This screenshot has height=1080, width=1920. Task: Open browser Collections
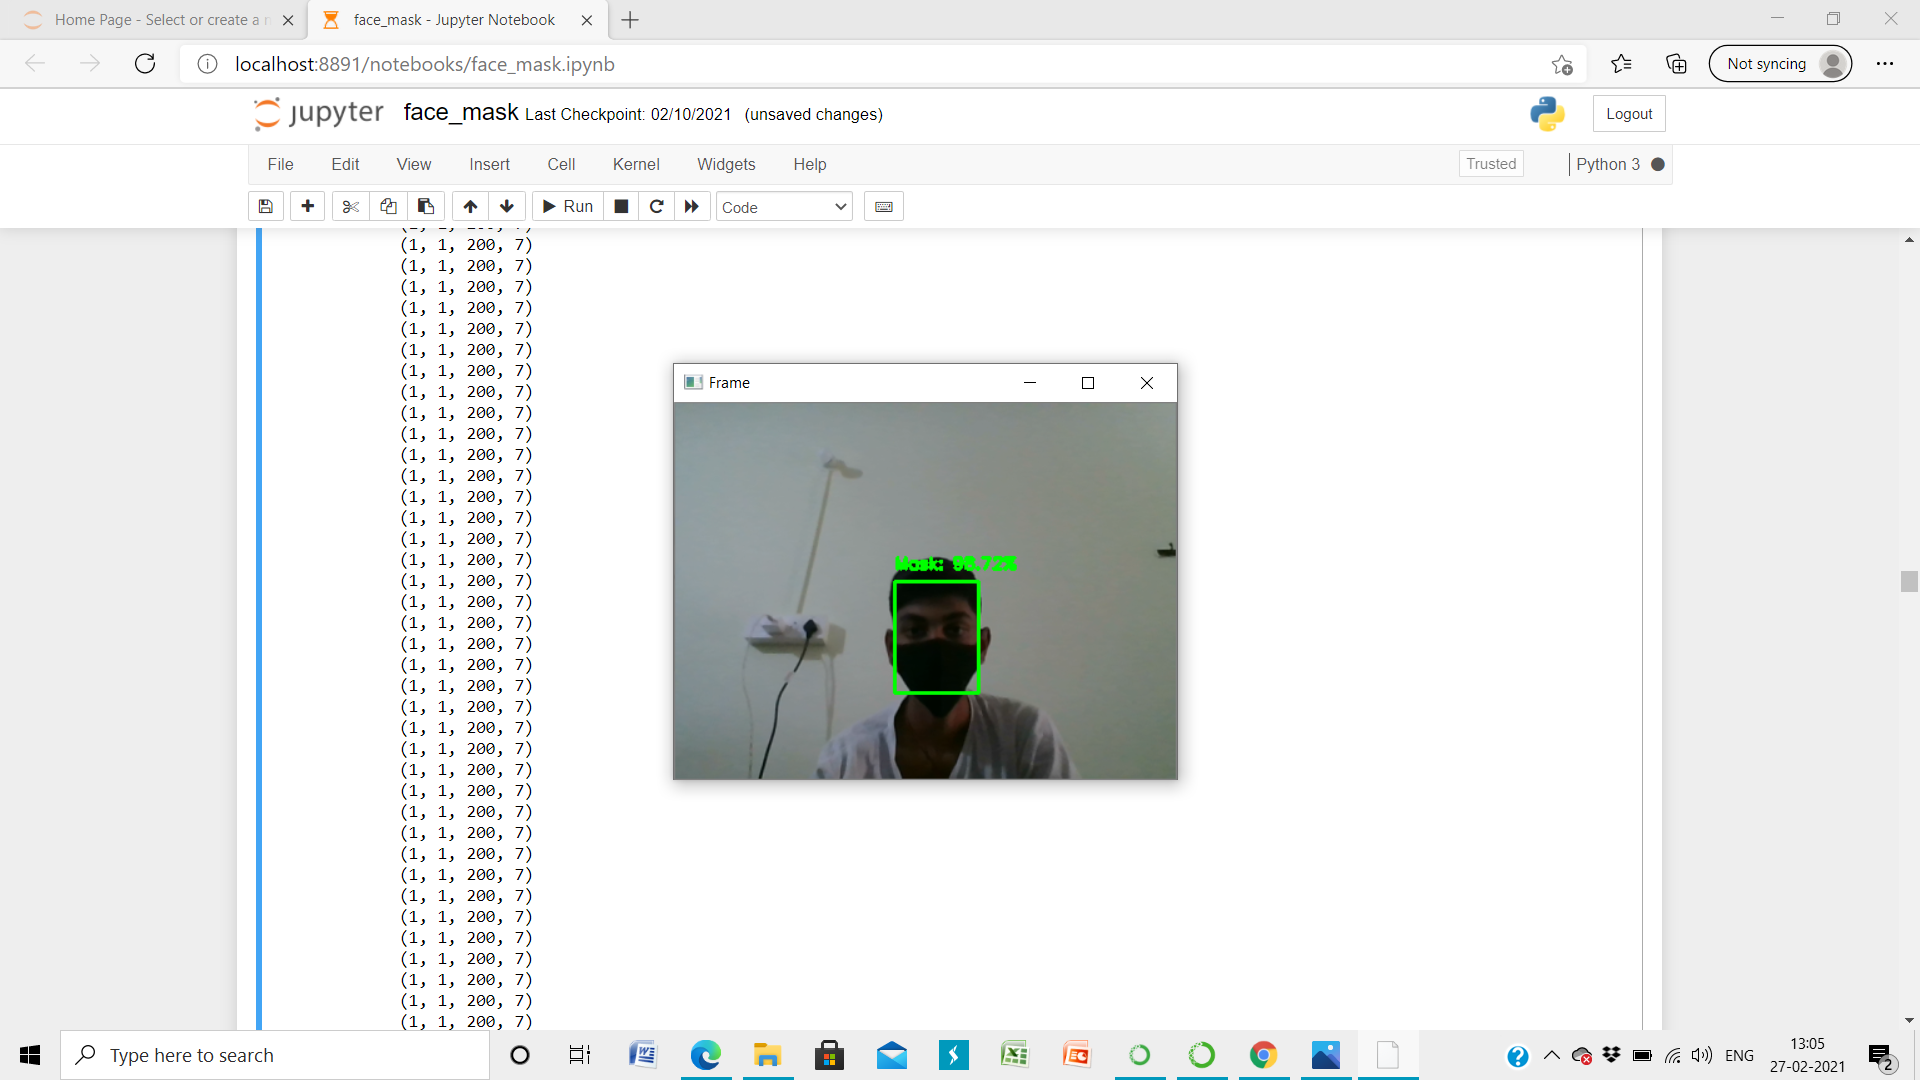pyautogui.click(x=1676, y=64)
